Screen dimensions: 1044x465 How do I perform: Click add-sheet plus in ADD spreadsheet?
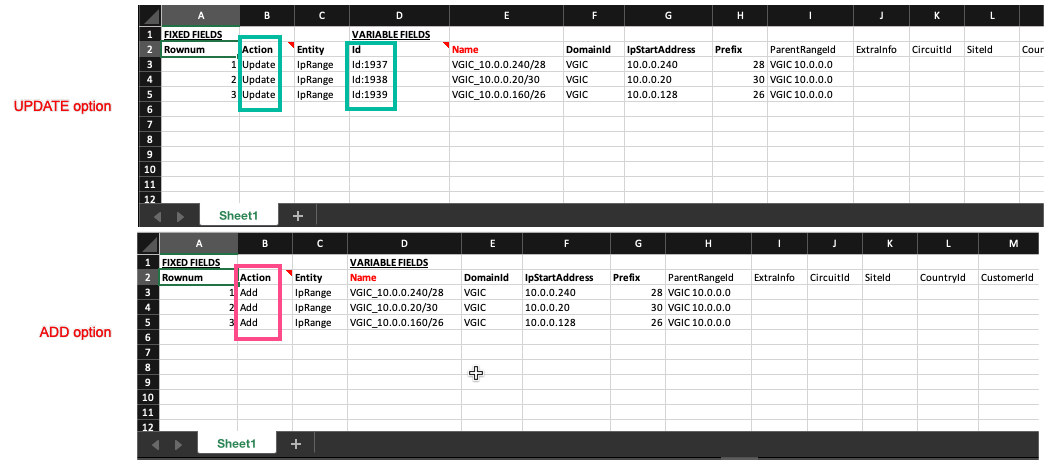click(296, 443)
